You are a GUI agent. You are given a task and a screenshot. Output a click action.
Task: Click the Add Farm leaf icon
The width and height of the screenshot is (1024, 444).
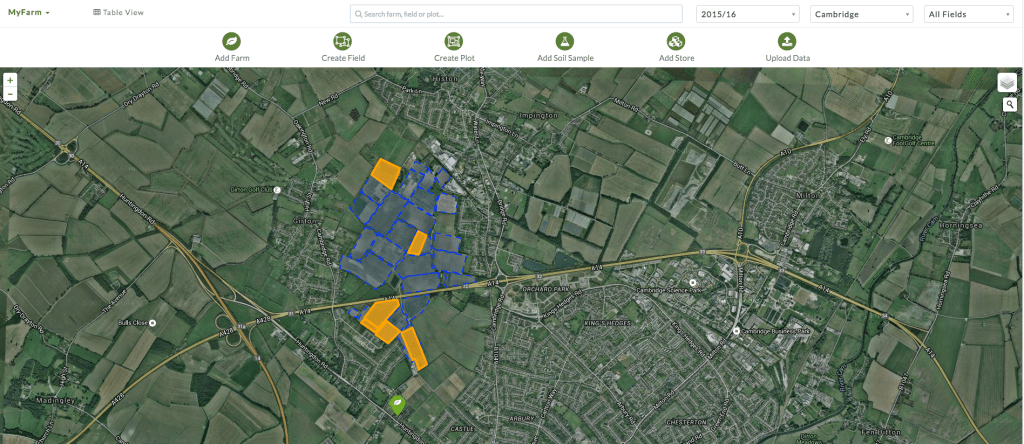(231, 42)
